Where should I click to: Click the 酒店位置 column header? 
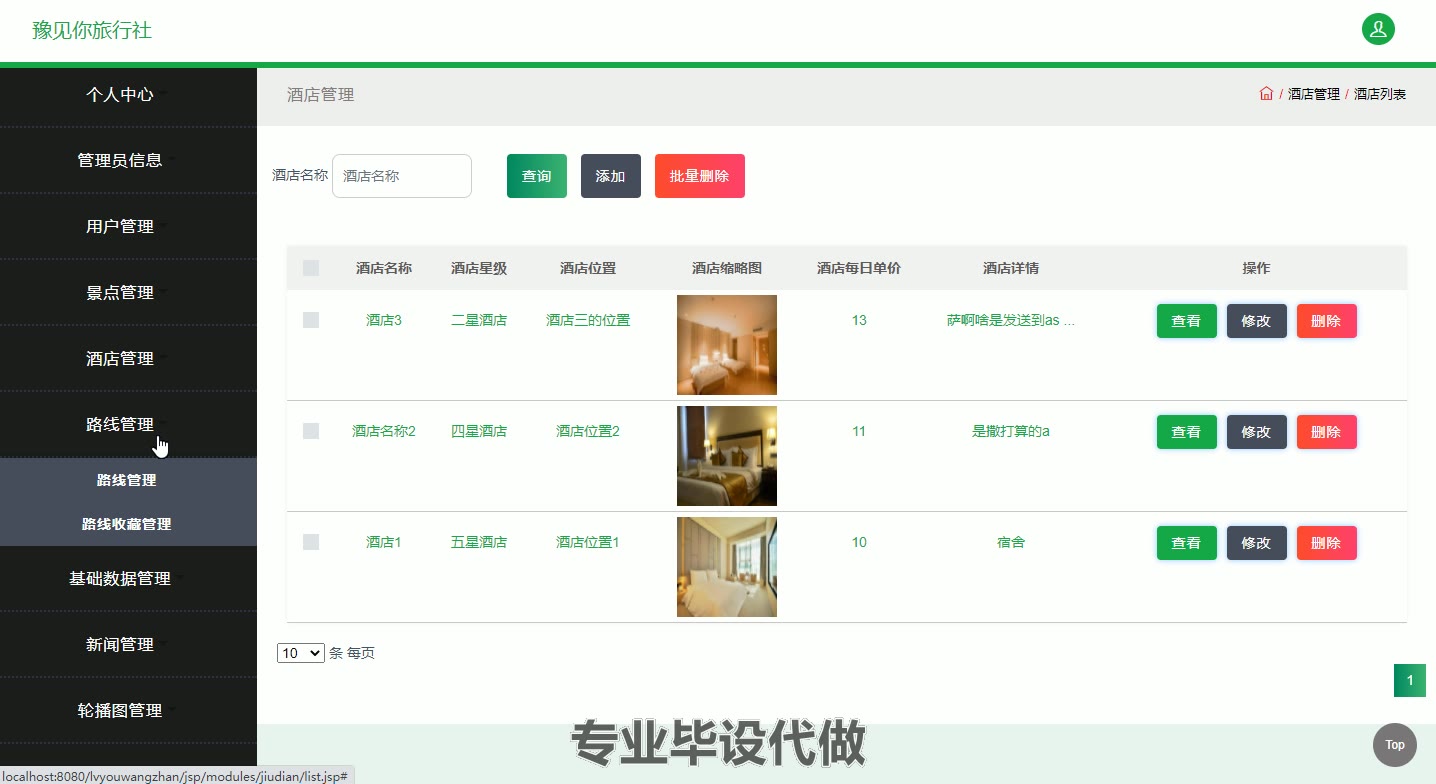588,268
